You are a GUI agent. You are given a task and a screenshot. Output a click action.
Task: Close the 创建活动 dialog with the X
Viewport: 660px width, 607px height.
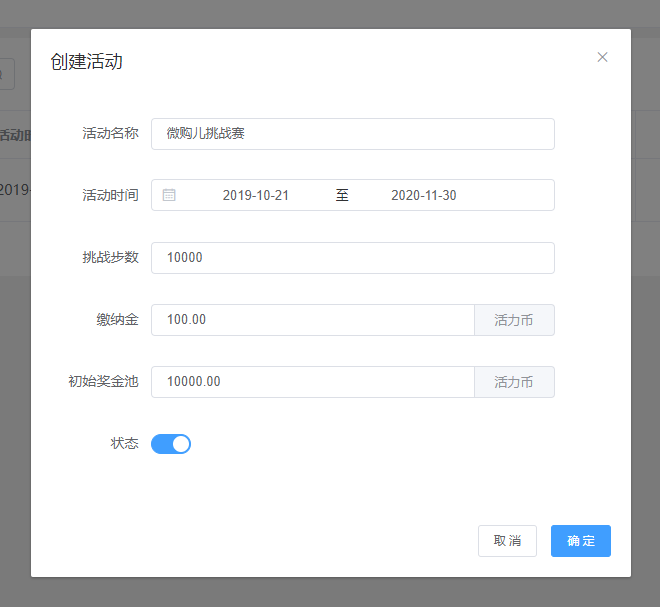click(x=602, y=57)
